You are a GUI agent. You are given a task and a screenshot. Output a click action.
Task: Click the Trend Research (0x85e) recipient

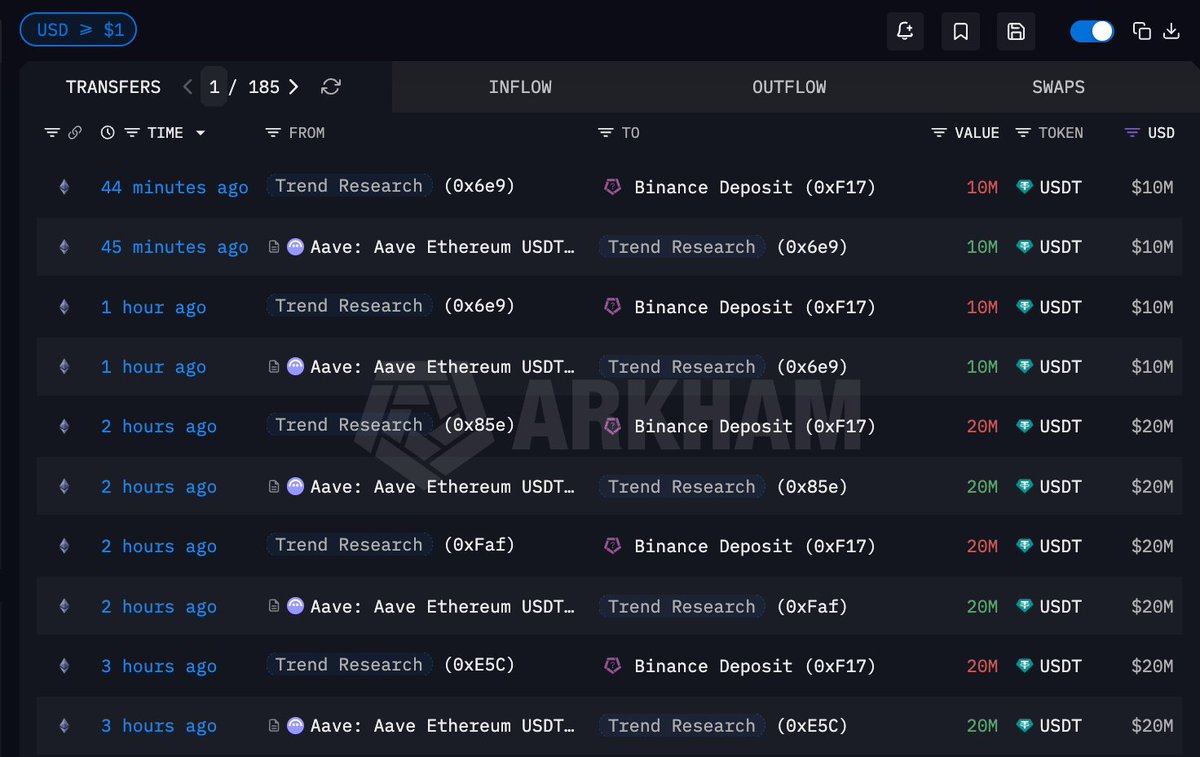pos(723,487)
